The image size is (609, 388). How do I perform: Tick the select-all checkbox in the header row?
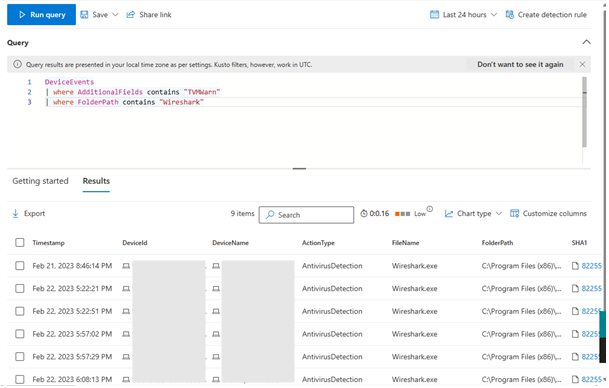(20, 243)
